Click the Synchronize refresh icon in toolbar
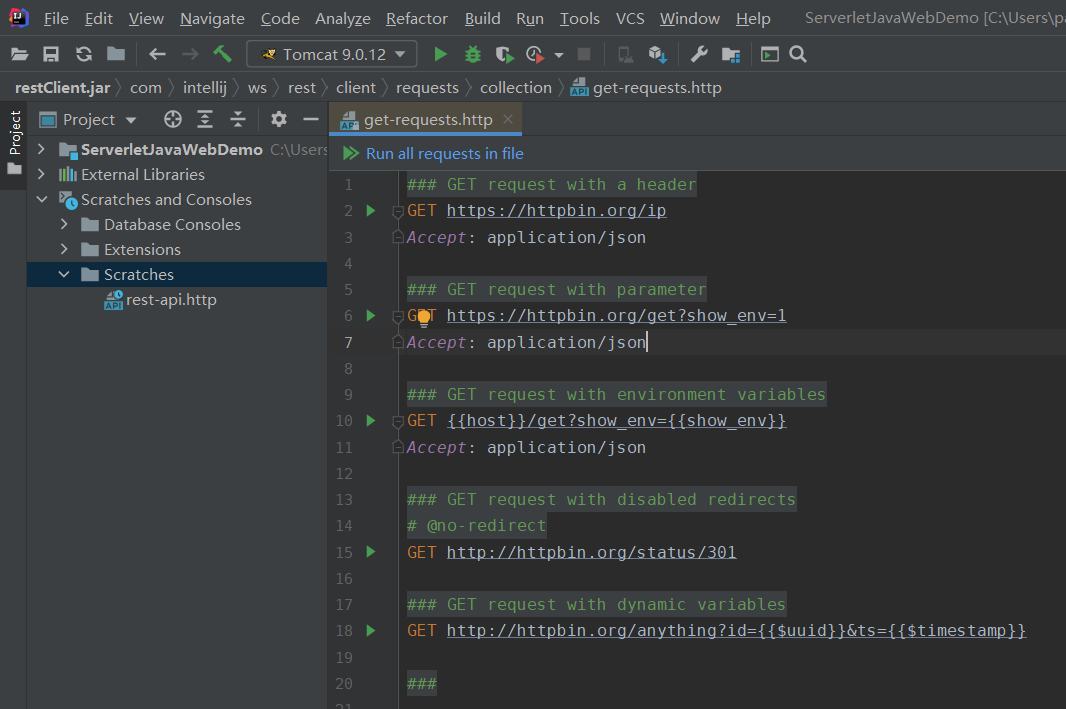The width and height of the screenshot is (1066, 709). click(x=84, y=54)
